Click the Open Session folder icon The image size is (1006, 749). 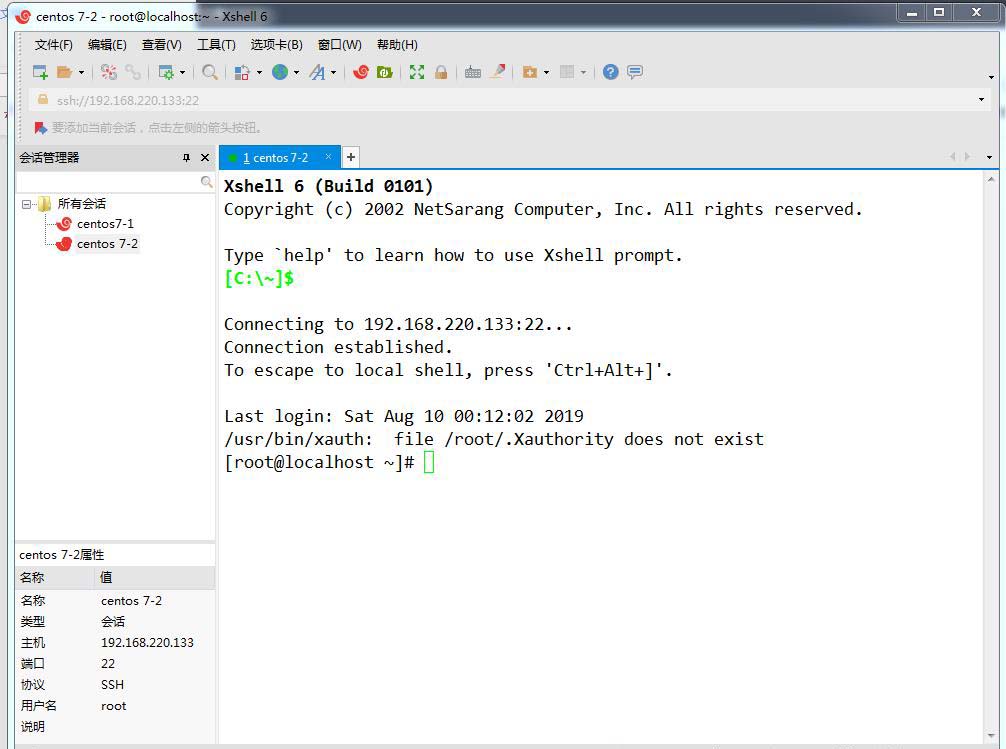[x=64, y=73]
